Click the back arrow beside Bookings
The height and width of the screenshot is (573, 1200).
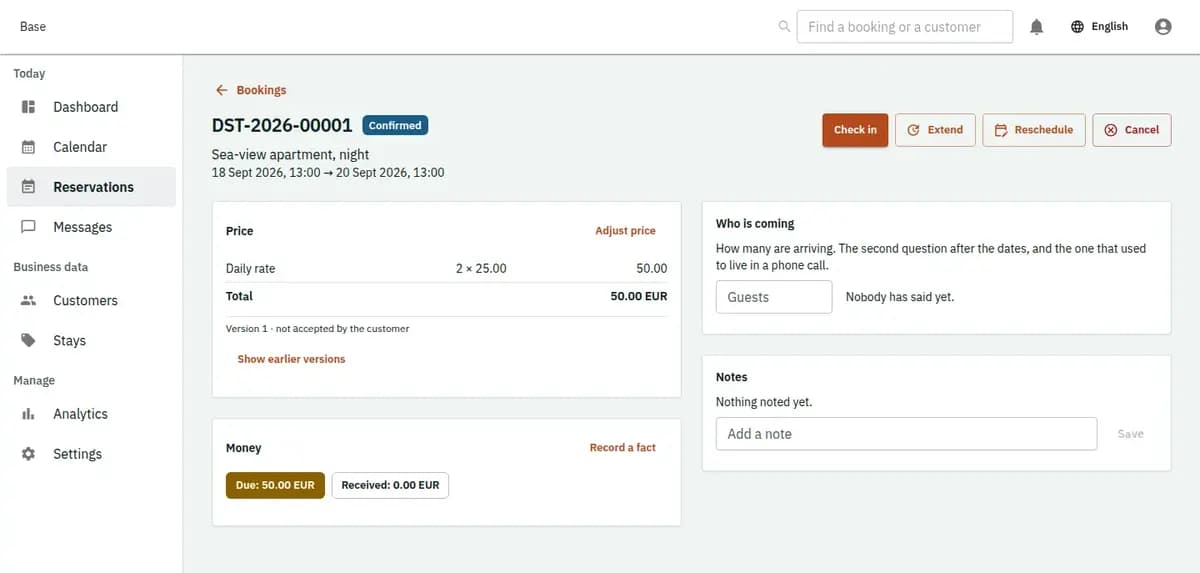(222, 90)
